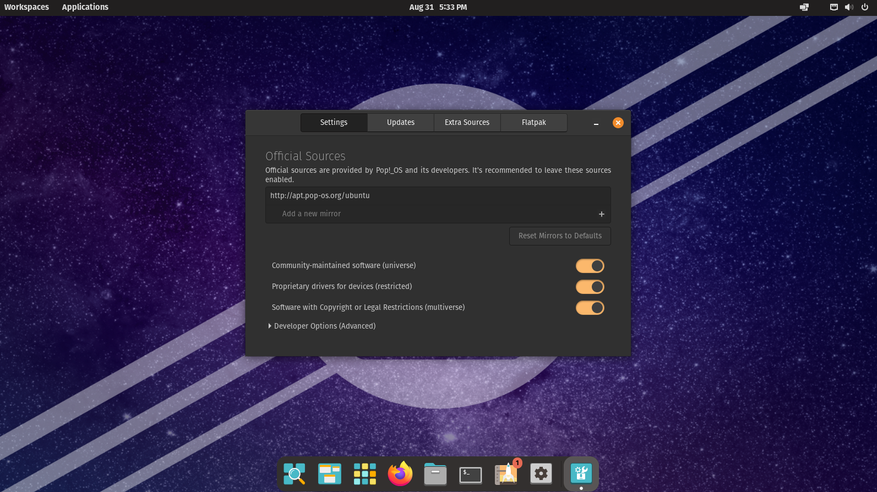This screenshot has height=492, width=877.
Task: Open the Settings gear in dock
Action: [541, 473]
